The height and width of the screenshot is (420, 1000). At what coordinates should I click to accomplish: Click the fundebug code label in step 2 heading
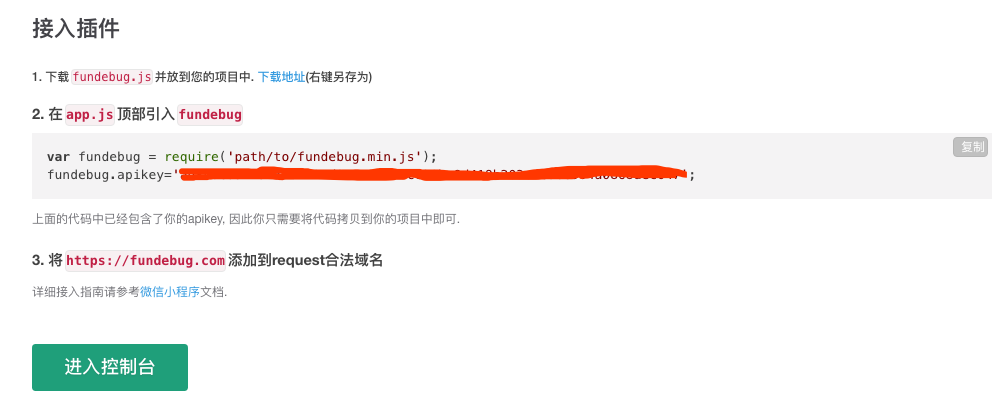click(x=210, y=115)
